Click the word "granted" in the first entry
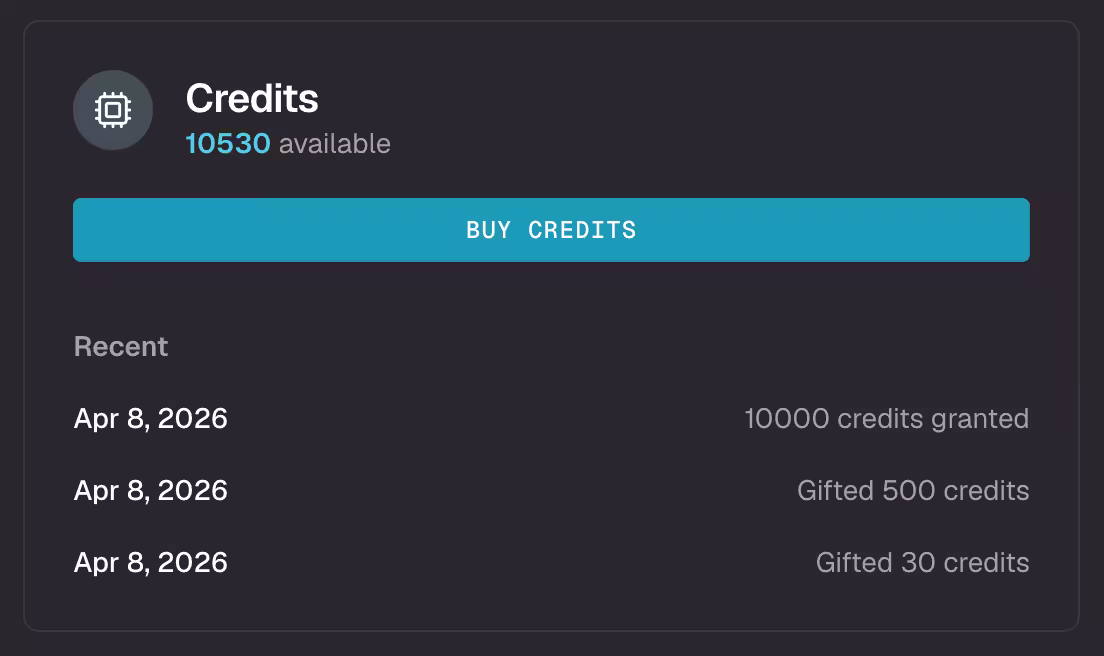 tap(980, 418)
